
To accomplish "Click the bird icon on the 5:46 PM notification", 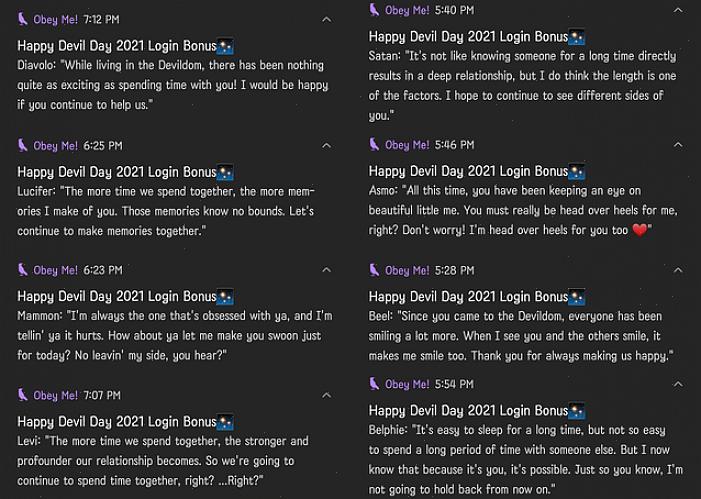I will [x=374, y=145].
